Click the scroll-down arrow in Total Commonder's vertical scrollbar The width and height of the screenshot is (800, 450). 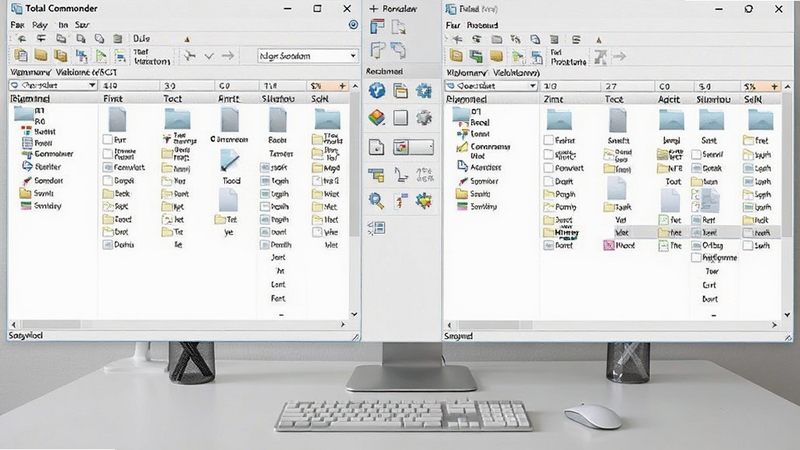[x=354, y=314]
